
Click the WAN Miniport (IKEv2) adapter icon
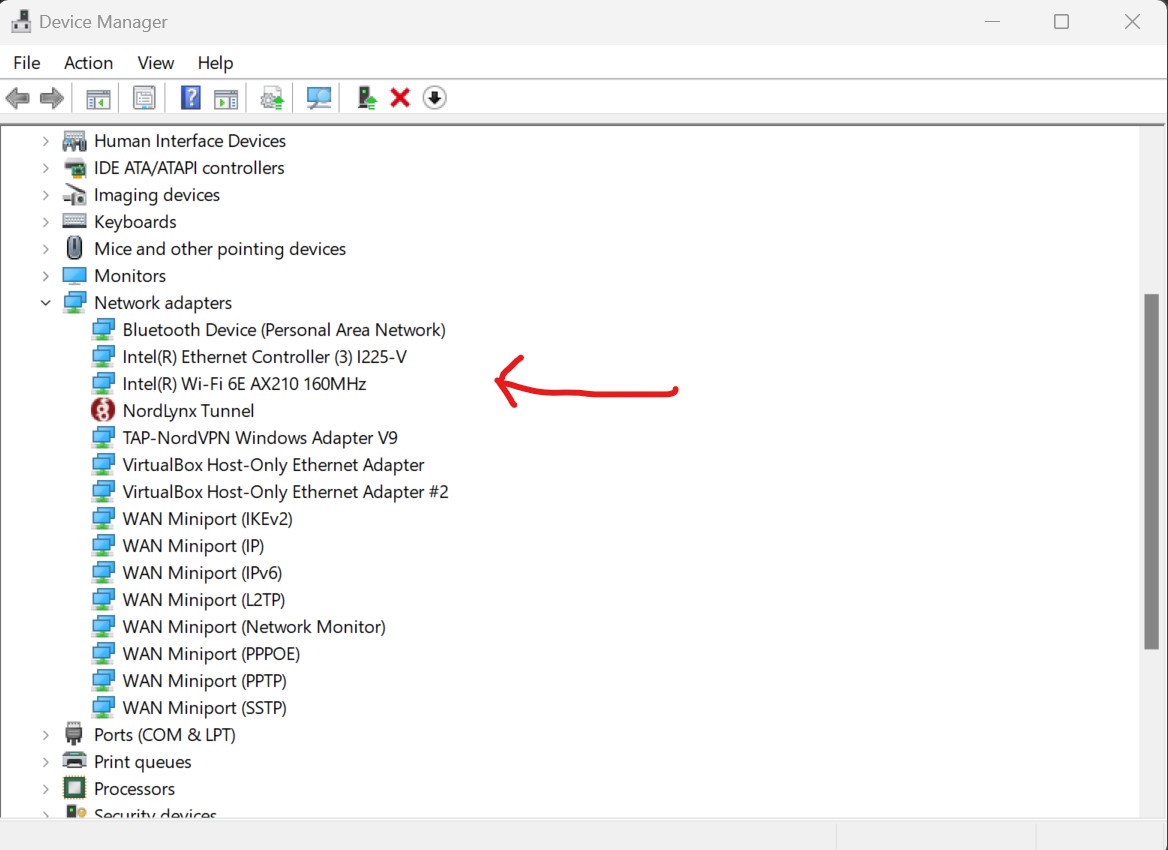tap(103, 518)
